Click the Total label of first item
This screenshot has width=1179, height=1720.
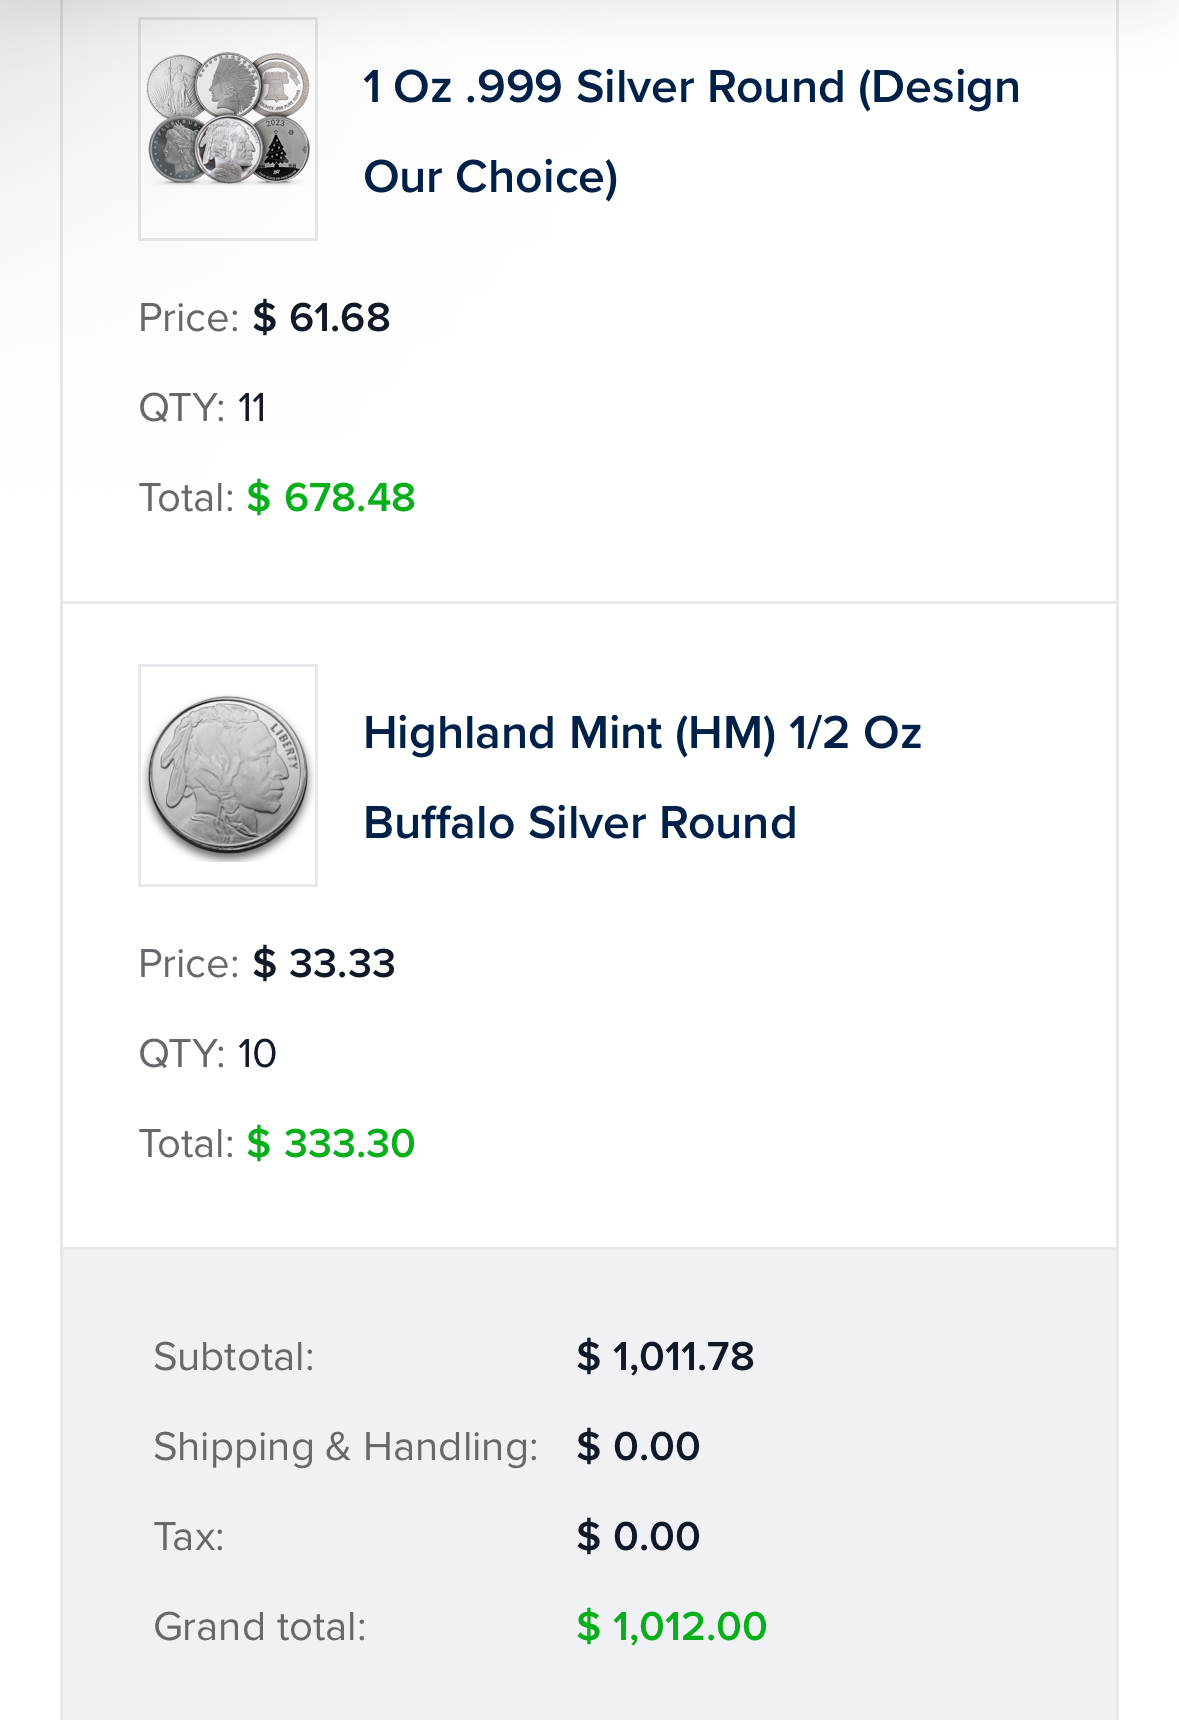coord(186,498)
